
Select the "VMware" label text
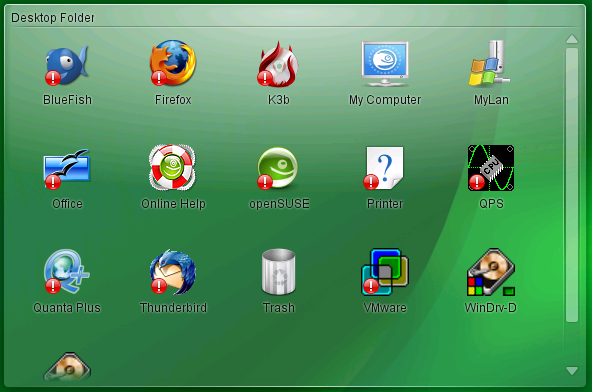[385, 308]
